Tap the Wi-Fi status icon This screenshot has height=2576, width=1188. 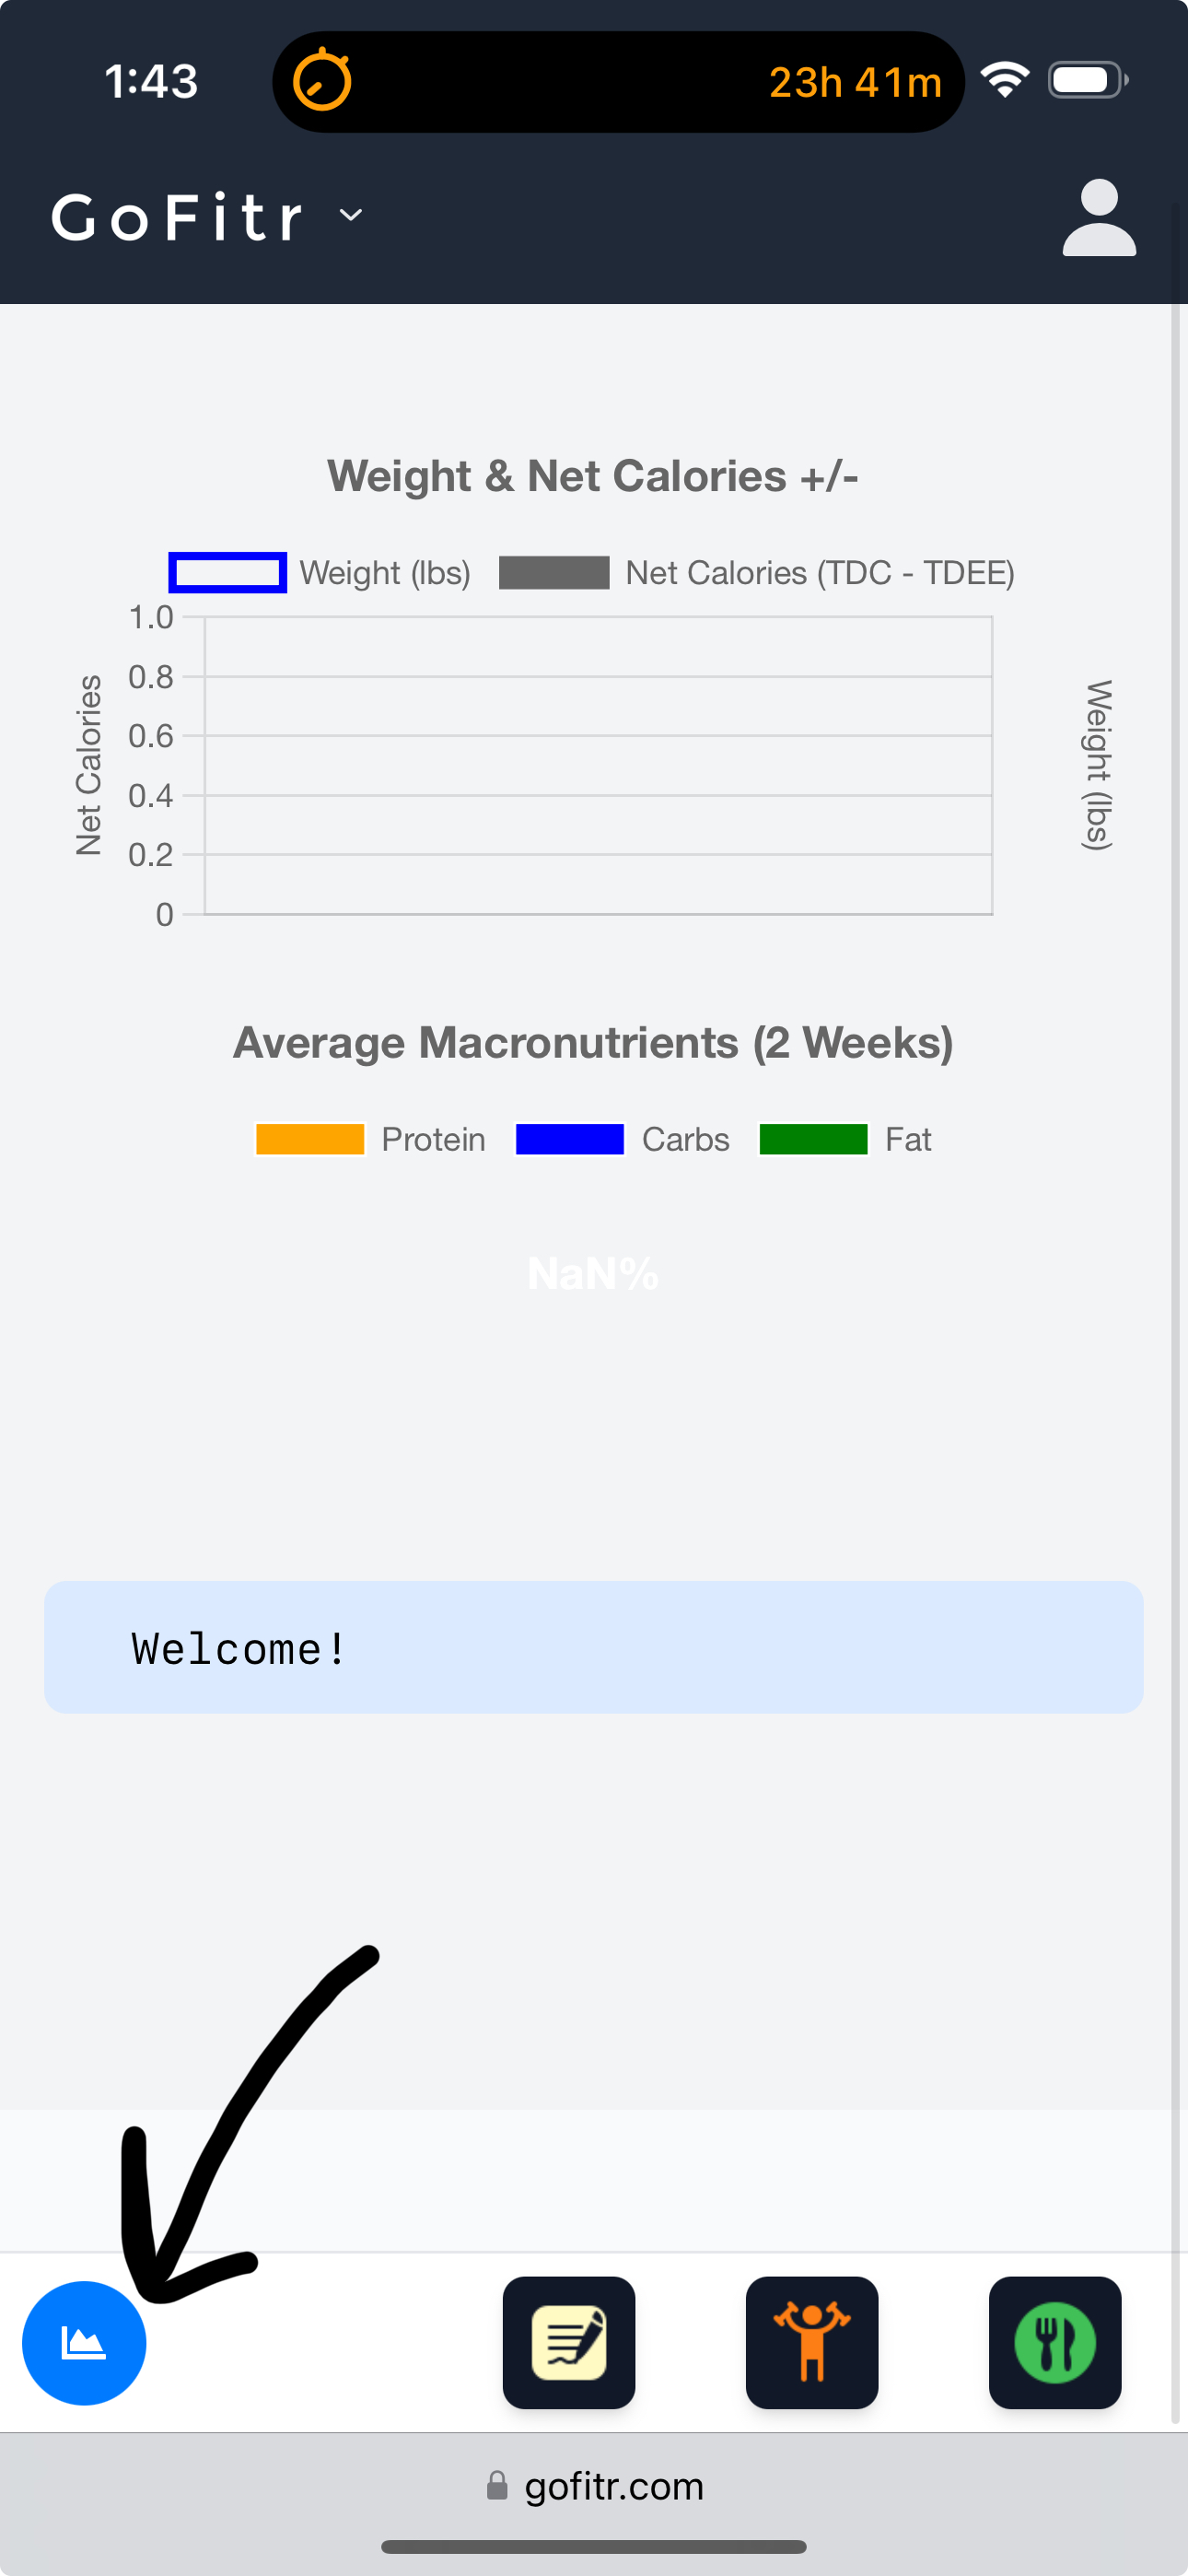click(x=1004, y=80)
